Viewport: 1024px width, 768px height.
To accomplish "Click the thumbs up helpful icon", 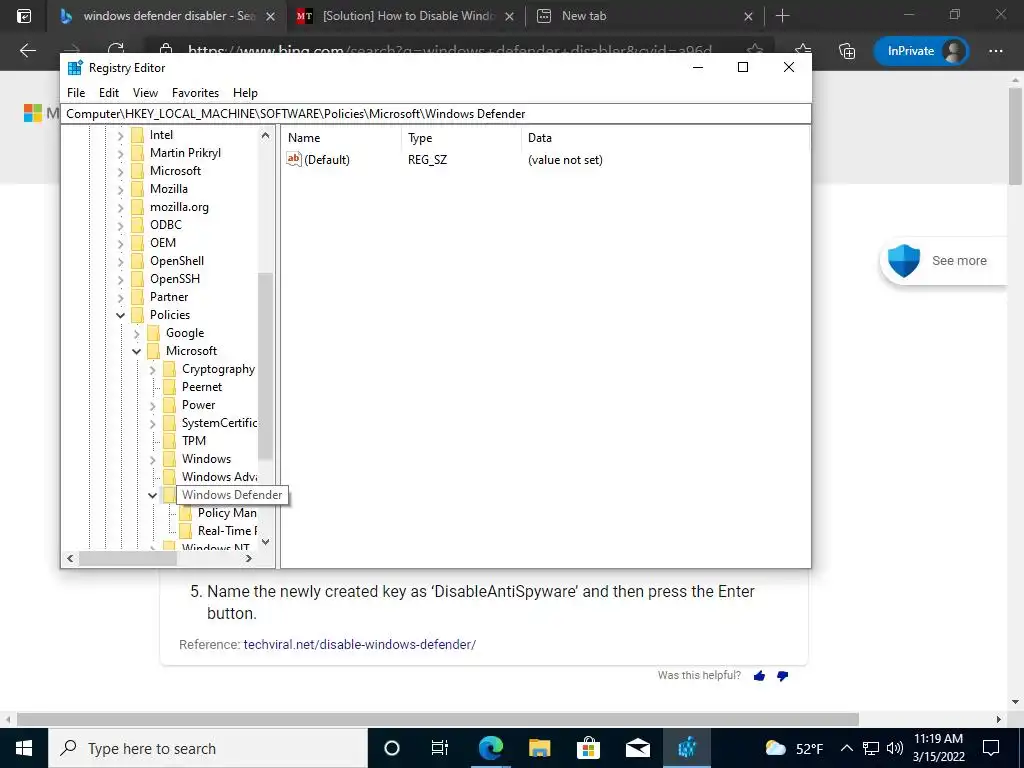I will (x=759, y=676).
